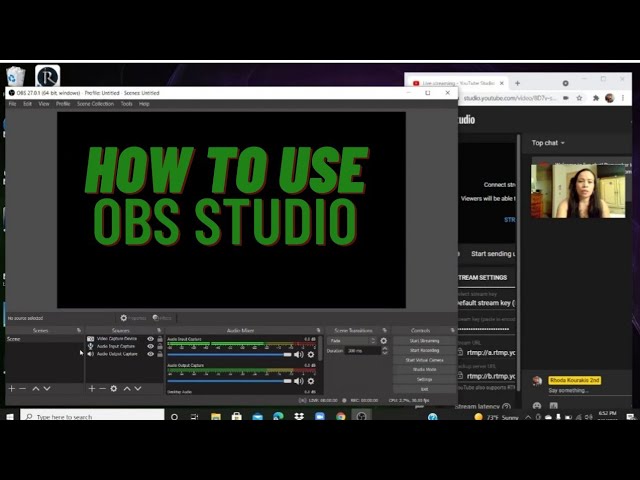
Task: Remove source using the Sources minus icon
Action: [x=102, y=389]
